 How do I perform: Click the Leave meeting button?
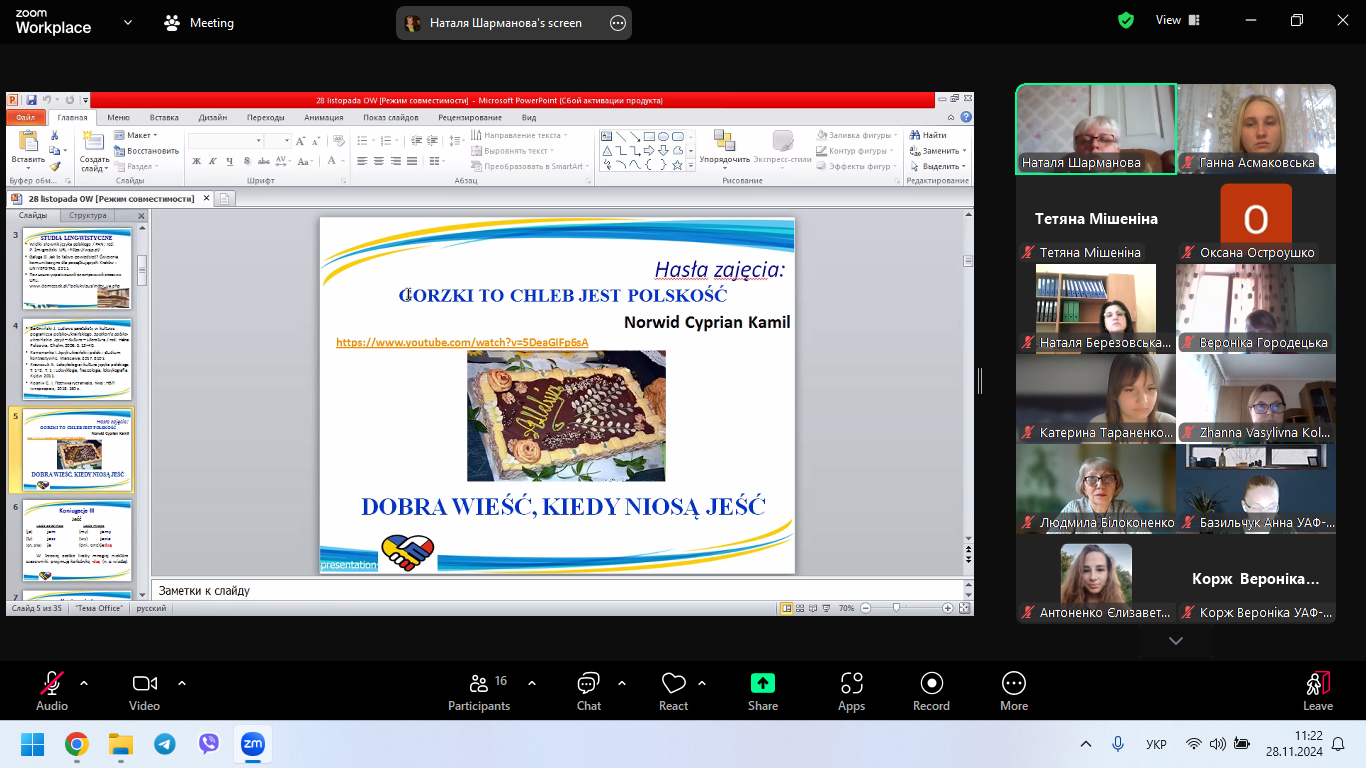1317,692
